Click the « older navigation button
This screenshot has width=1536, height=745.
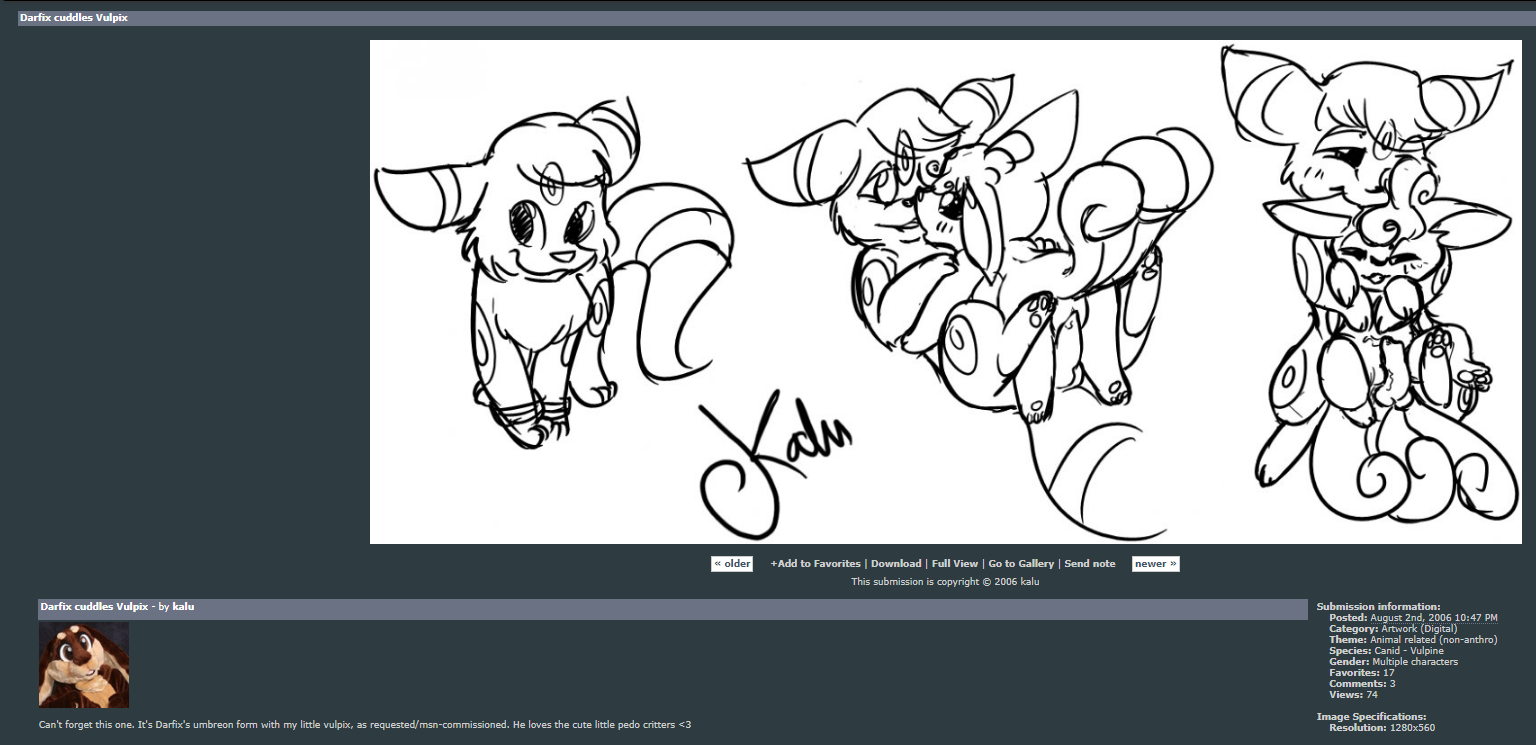(732, 564)
